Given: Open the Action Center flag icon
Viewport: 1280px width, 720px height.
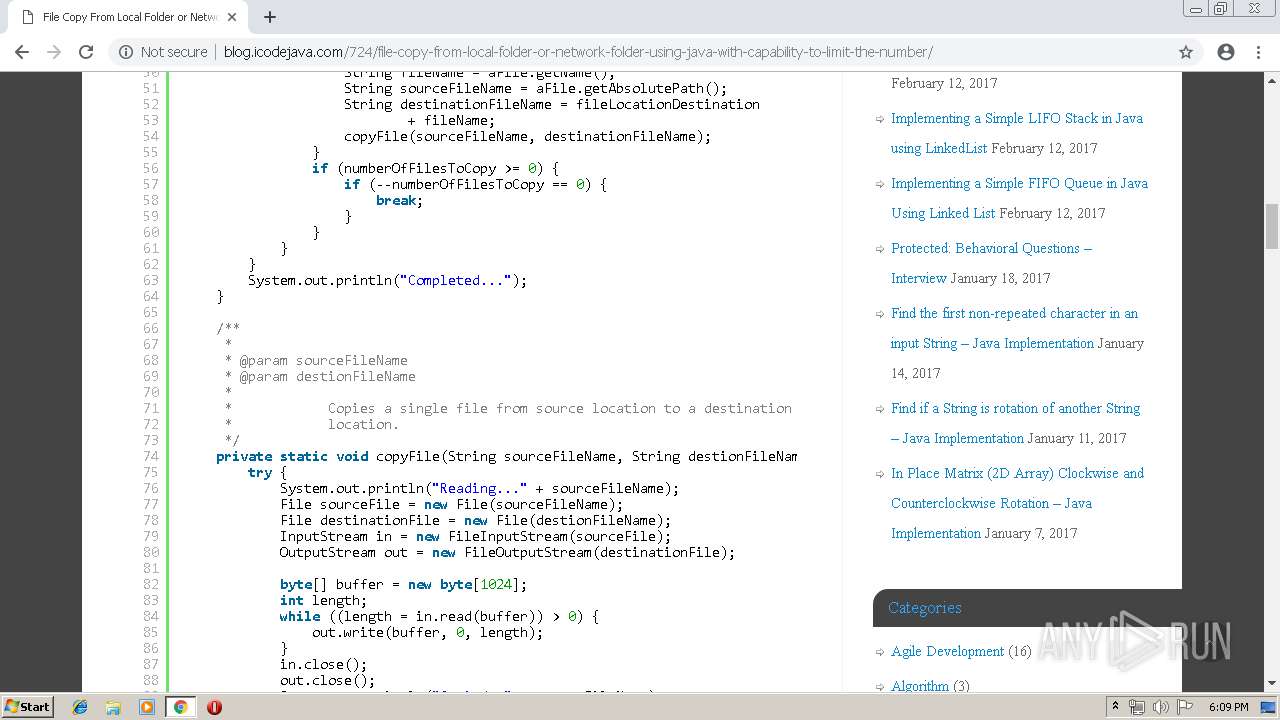Looking at the screenshot, I should (x=1185, y=707).
